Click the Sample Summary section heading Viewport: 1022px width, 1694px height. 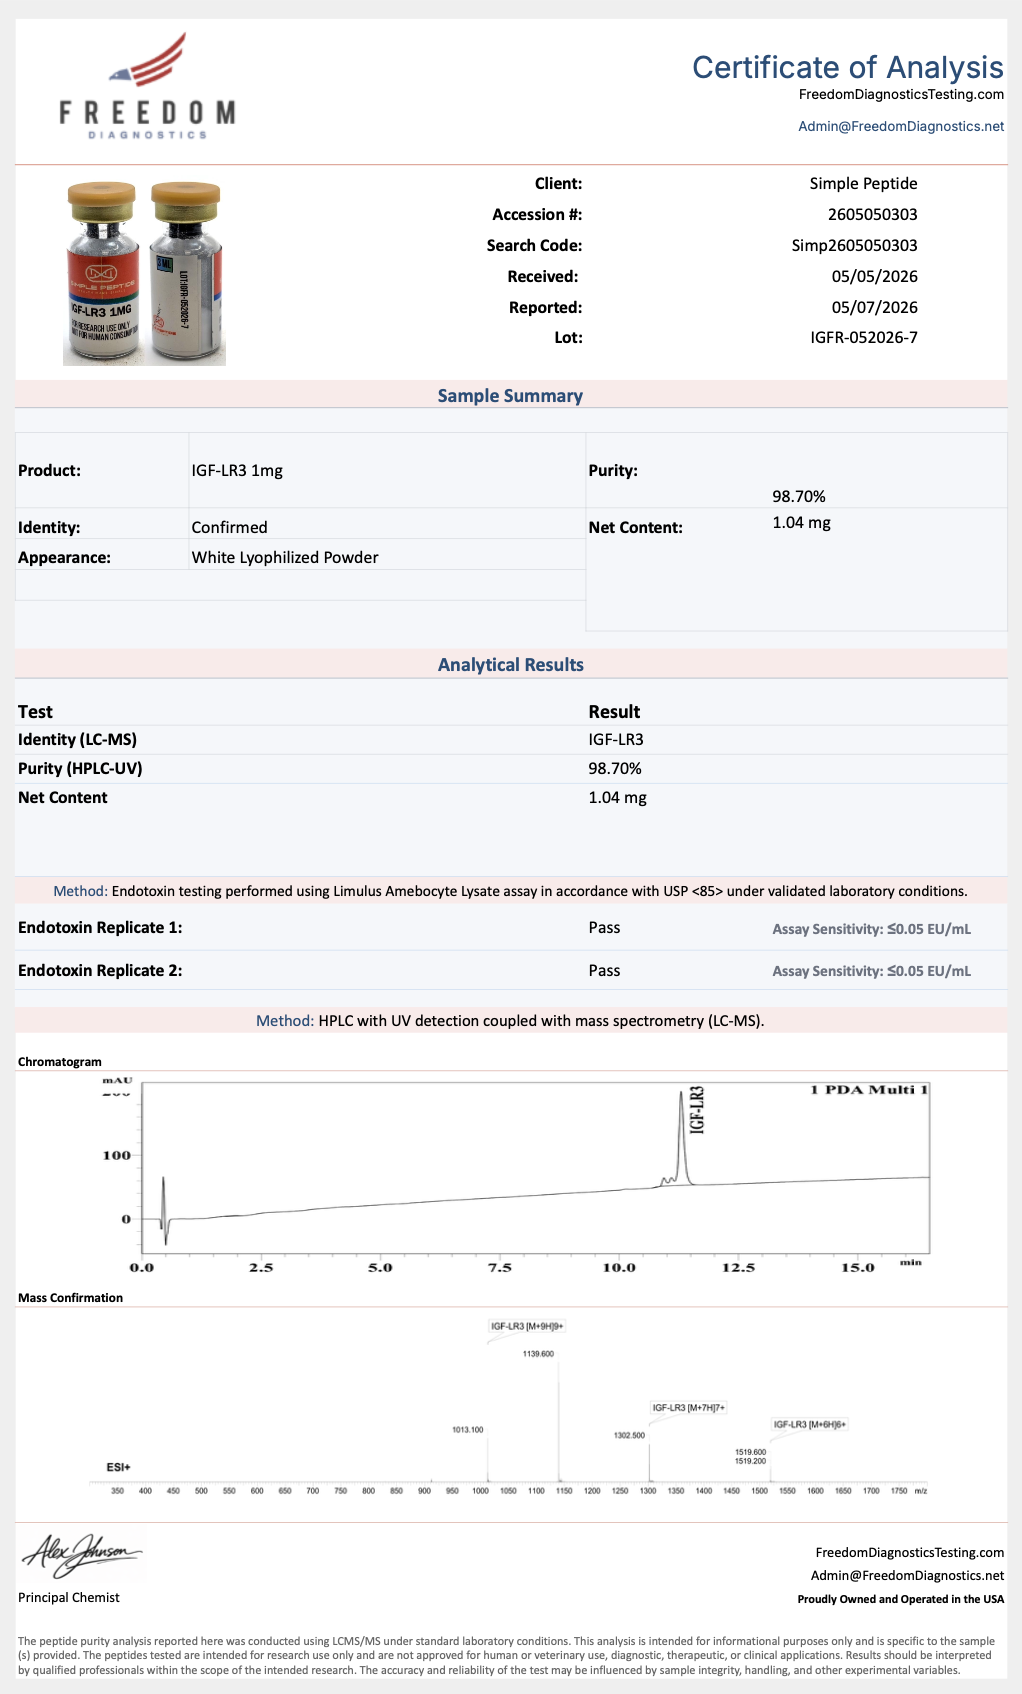click(x=510, y=396)
